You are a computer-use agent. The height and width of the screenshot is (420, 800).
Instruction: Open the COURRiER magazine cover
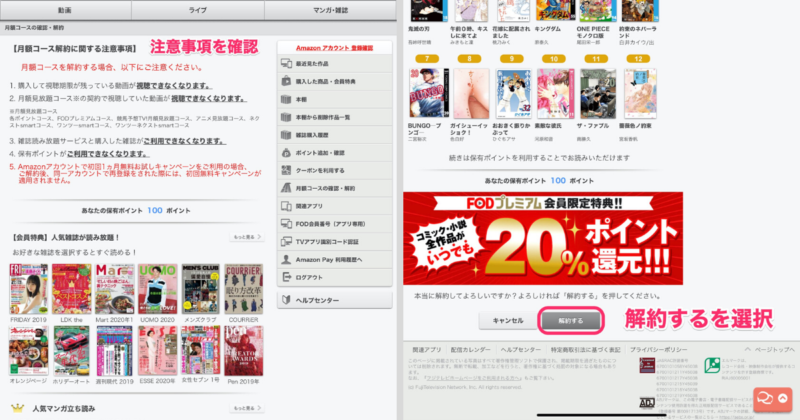(x=243, y=289)
